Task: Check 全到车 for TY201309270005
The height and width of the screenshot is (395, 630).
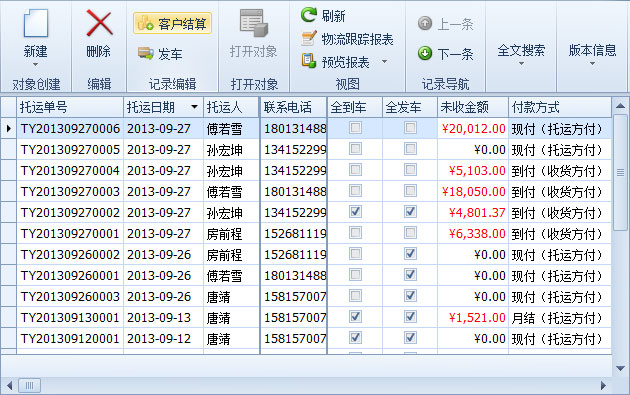Action: 355,149
